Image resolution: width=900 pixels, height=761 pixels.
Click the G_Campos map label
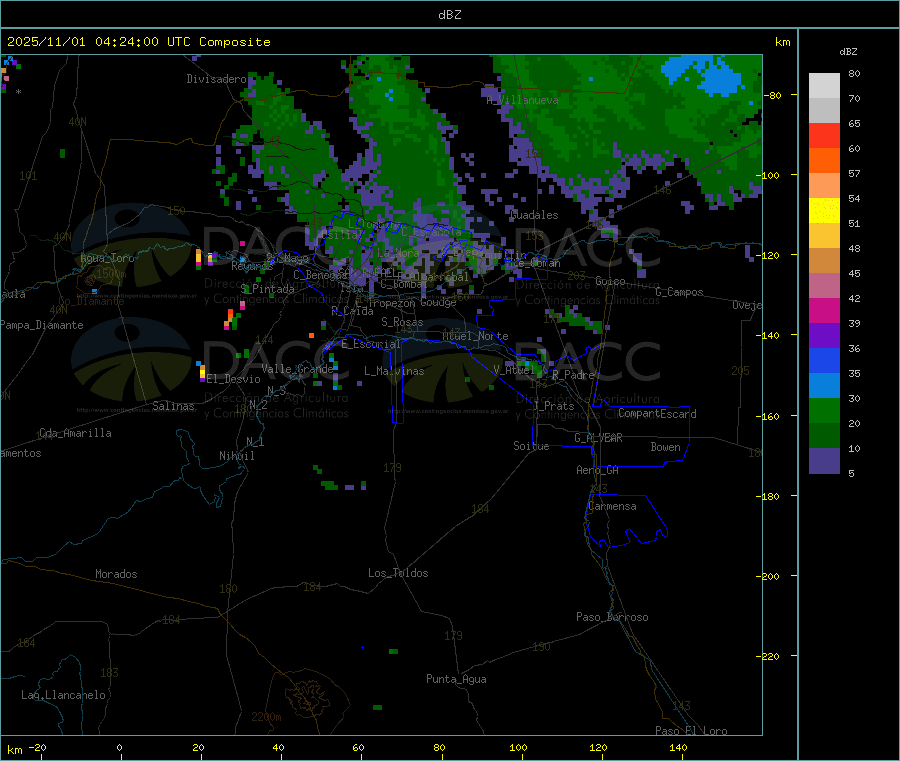click(680, 293)
